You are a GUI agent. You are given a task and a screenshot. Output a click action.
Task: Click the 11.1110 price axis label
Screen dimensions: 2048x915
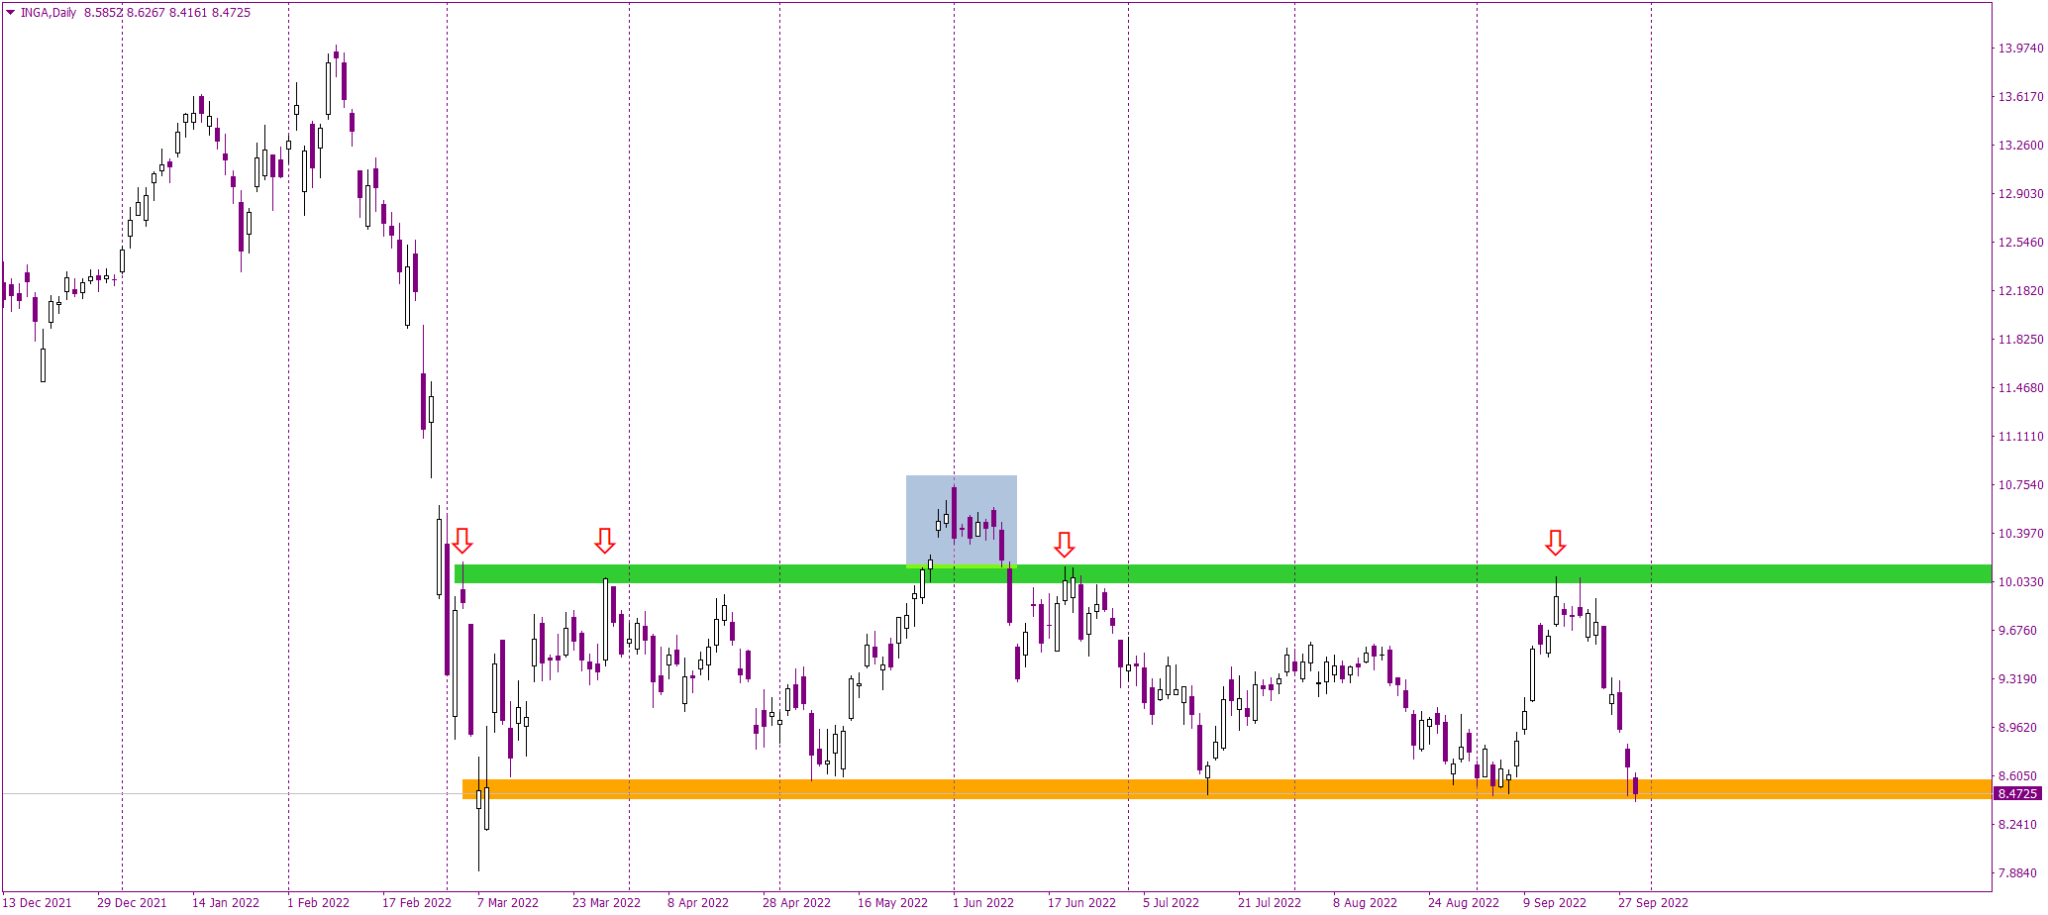pyautogui.click(x=2020, y=437)
